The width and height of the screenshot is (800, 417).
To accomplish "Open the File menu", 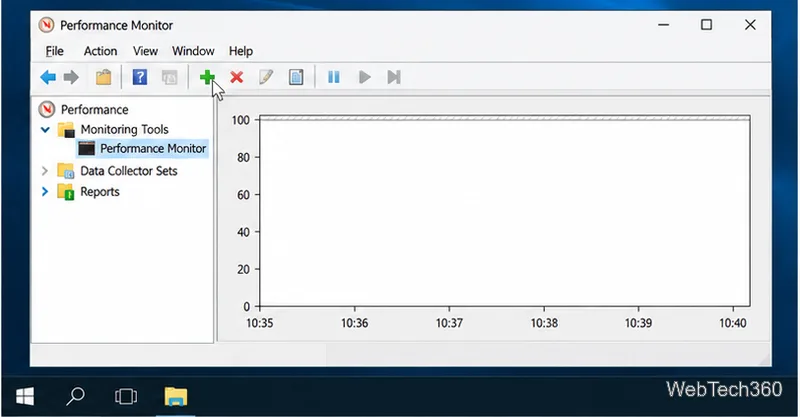I will [55, 51].
